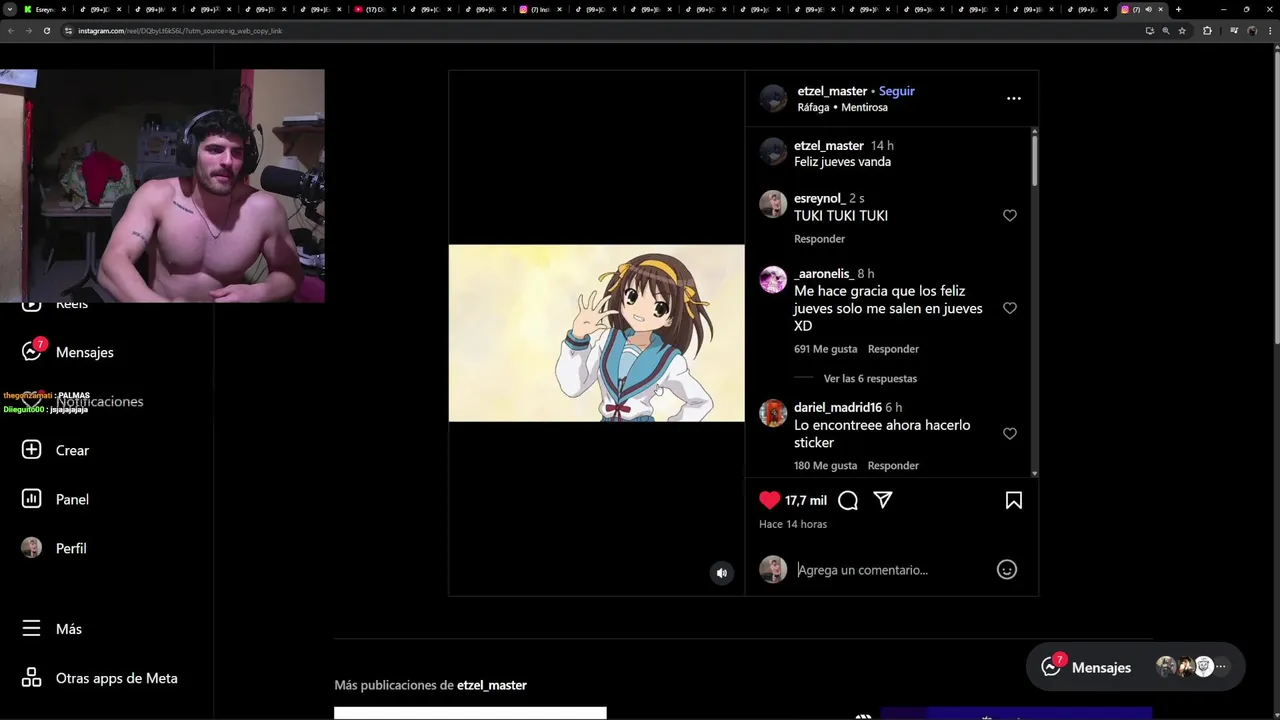Expand 'Ver las 6 respuestas' replies
Viewport: 1280px width, 720px height.
click(870, 379)
